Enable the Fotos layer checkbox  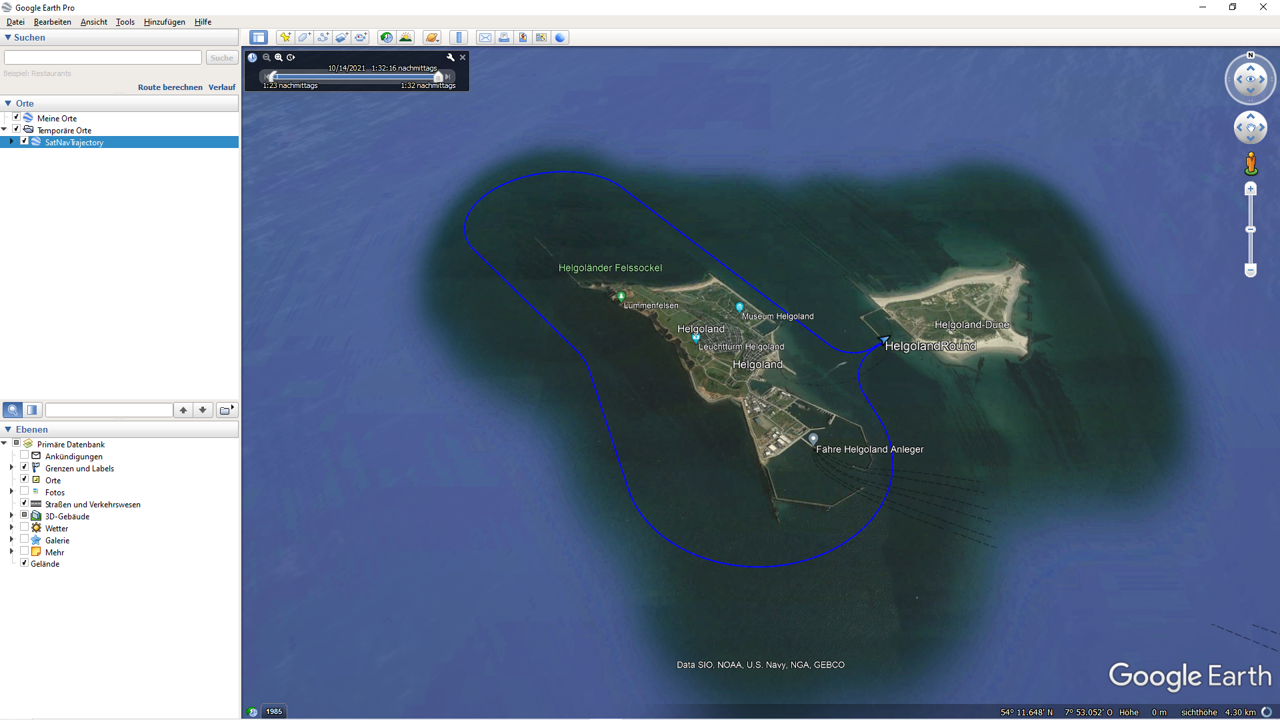pos(25,492)
